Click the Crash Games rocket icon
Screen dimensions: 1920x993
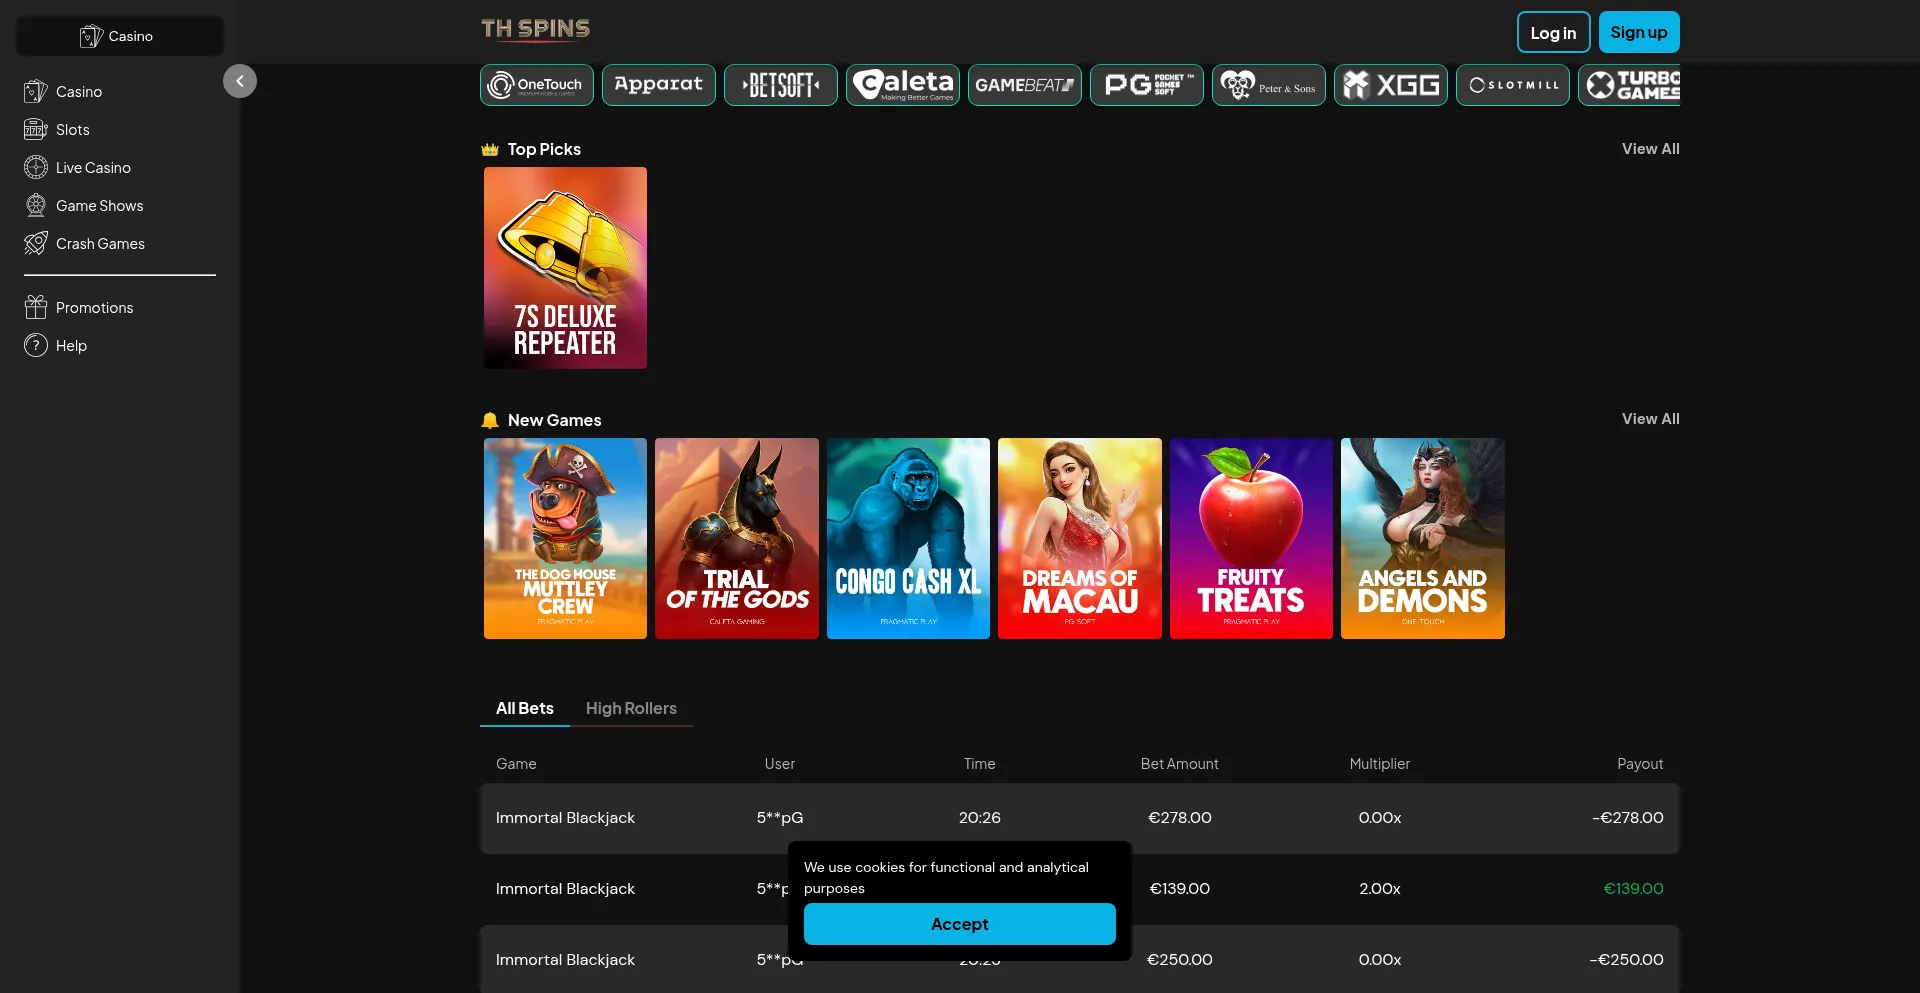pos(36,244)
